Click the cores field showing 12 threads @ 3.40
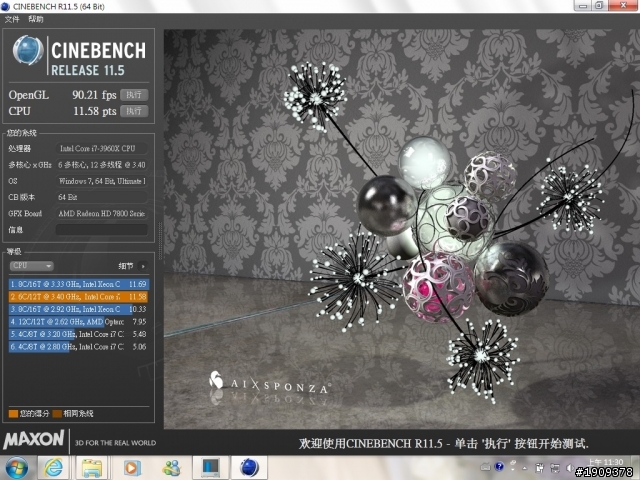 102,165
